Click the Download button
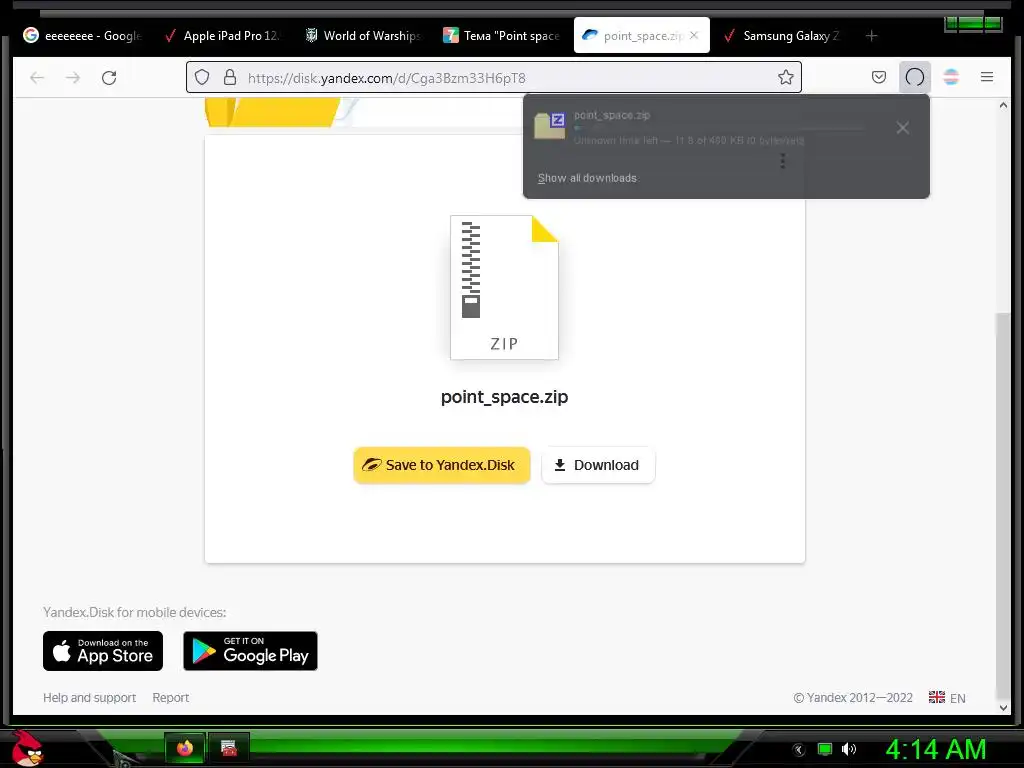The width and height of the screenshot is (1024, 768). pyautogui.click(x=598, y=465)
